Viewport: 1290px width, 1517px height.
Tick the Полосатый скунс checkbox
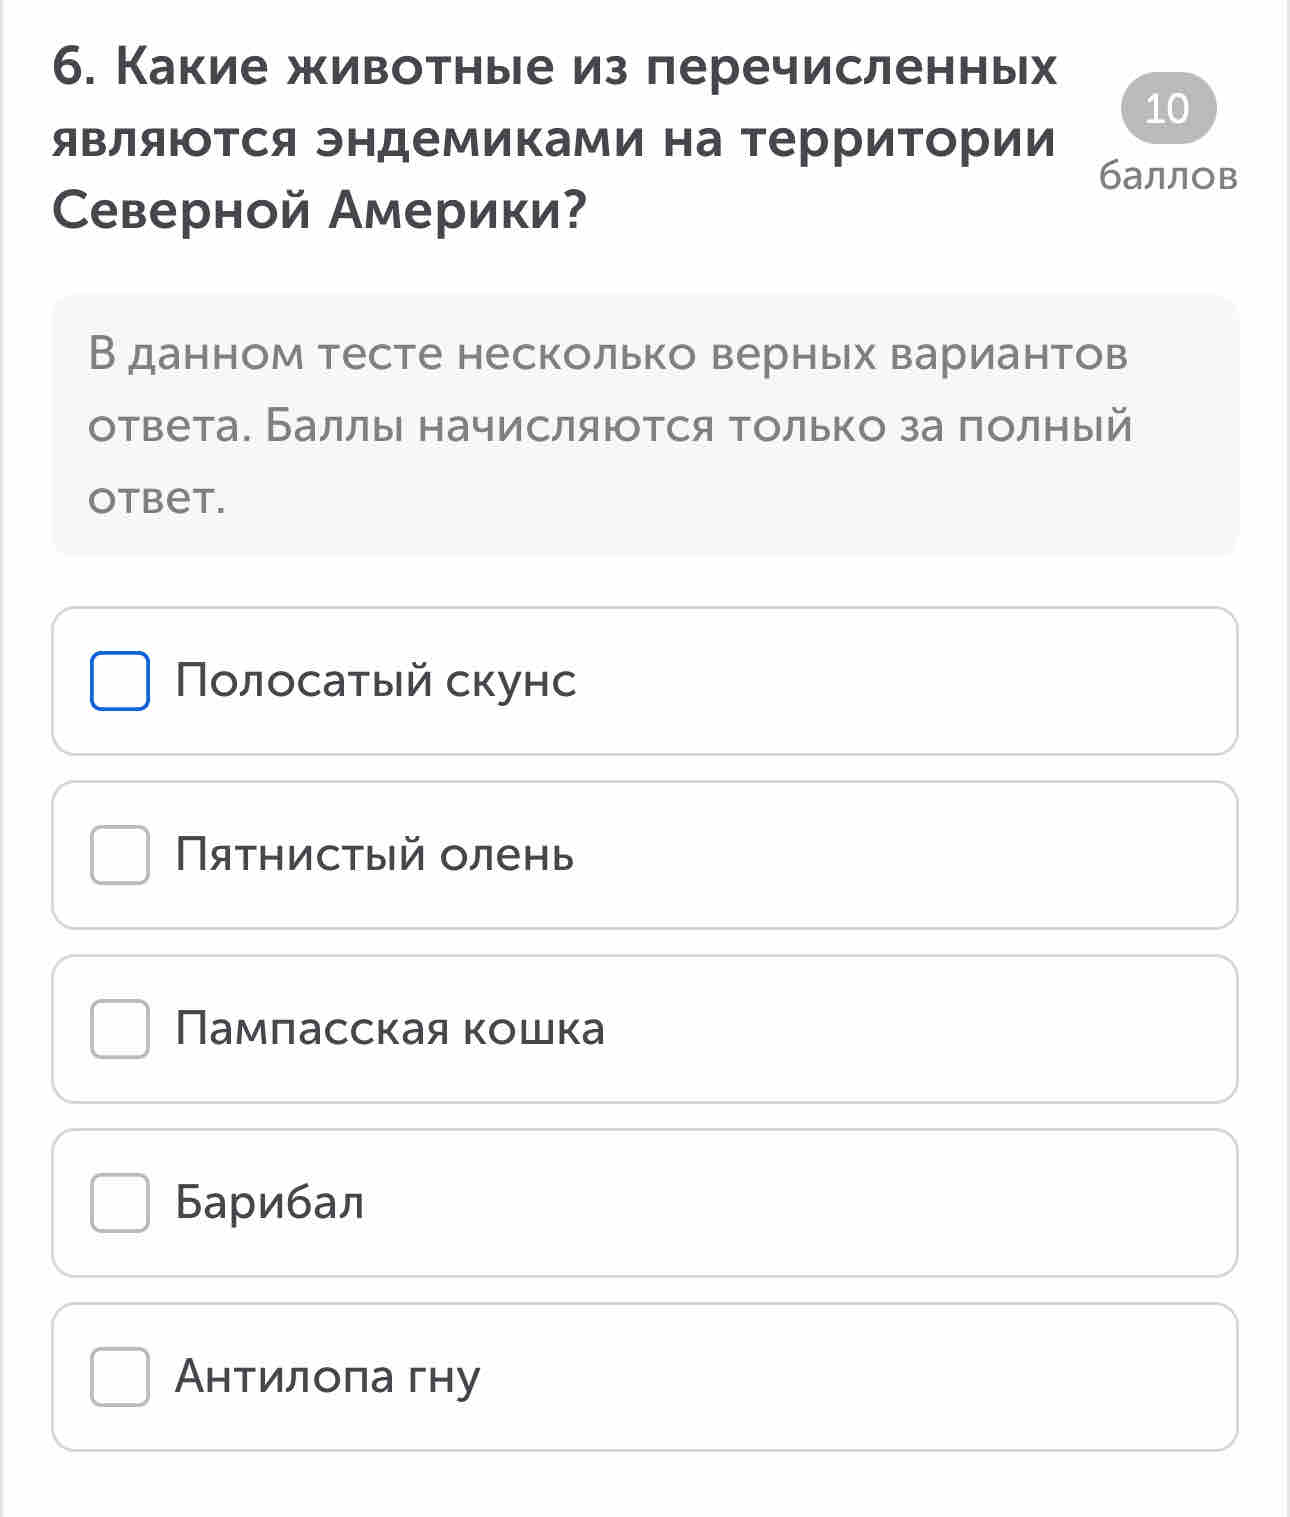[x=120, y=681]
